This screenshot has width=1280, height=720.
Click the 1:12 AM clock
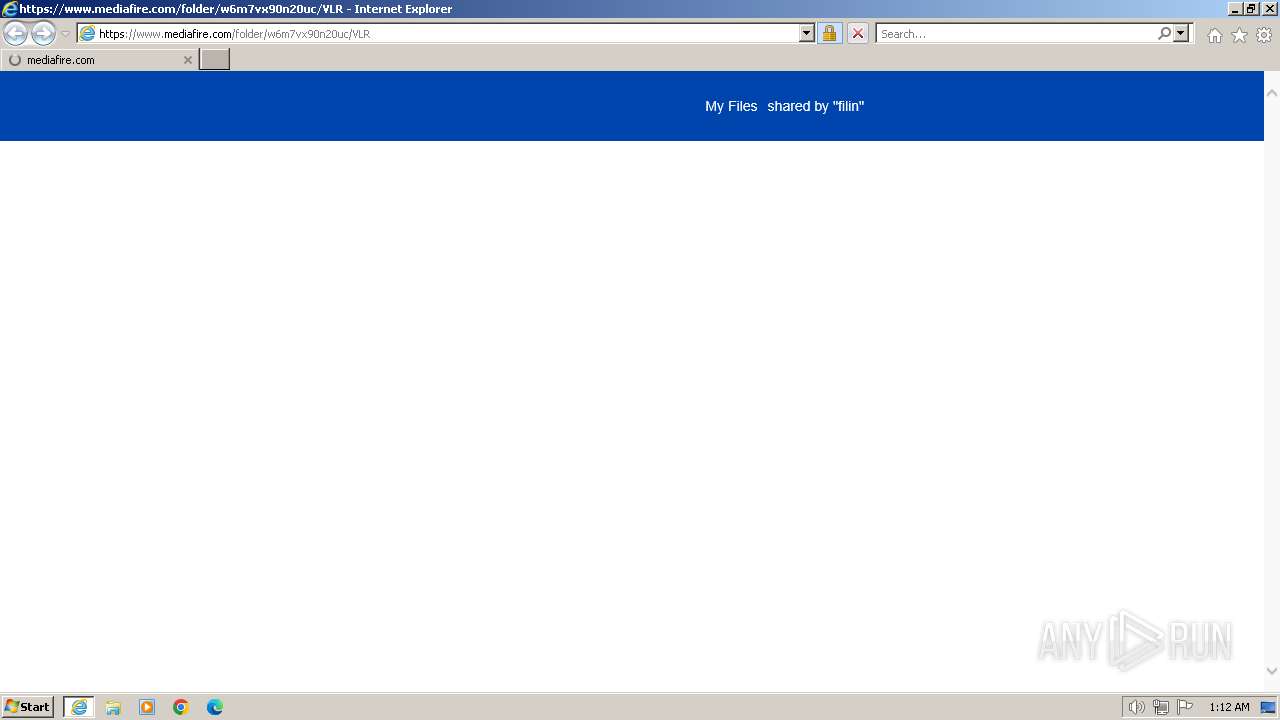1229,707
